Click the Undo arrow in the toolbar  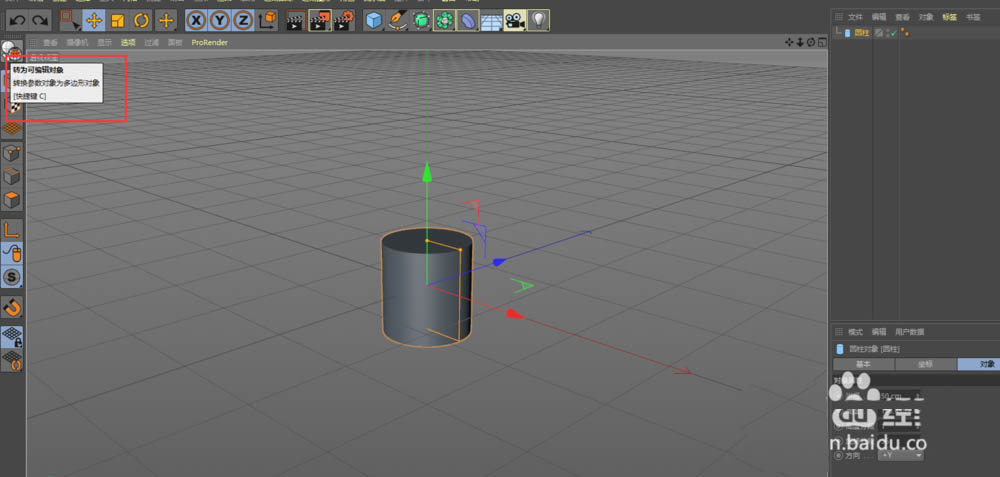tap(17, 19)
